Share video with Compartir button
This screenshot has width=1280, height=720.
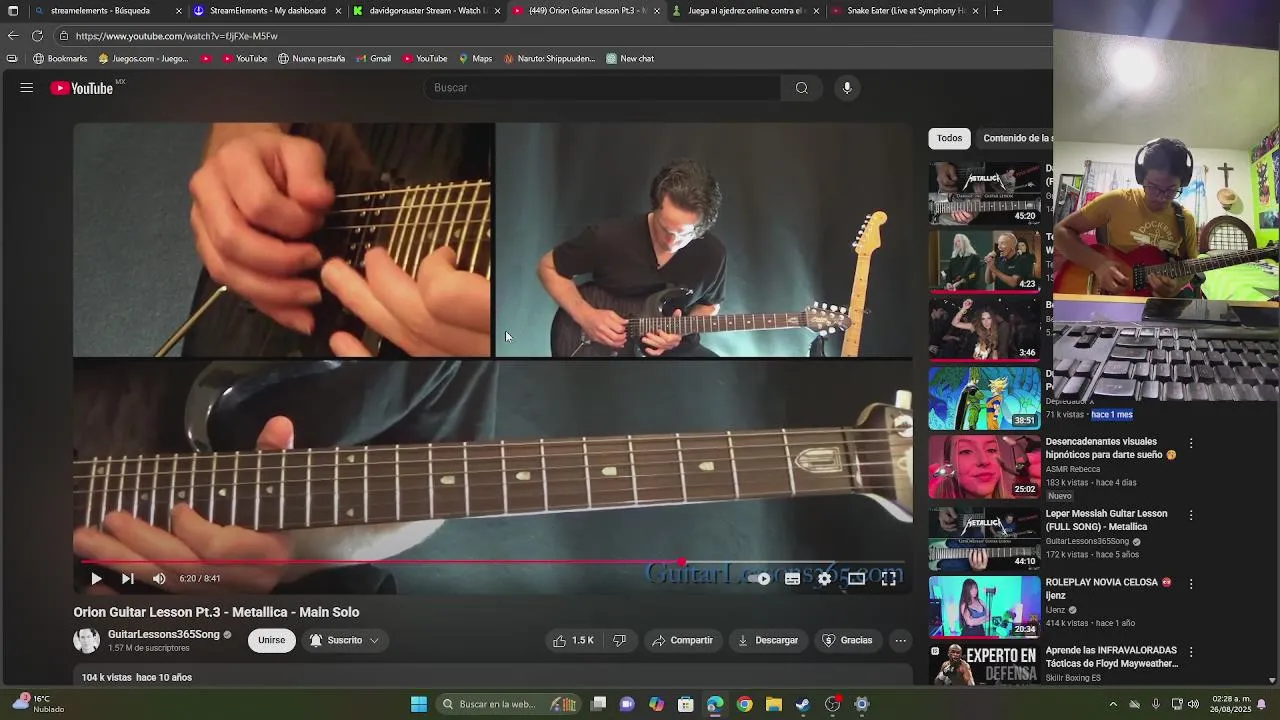pyautogui.click(x=683, y=640)
